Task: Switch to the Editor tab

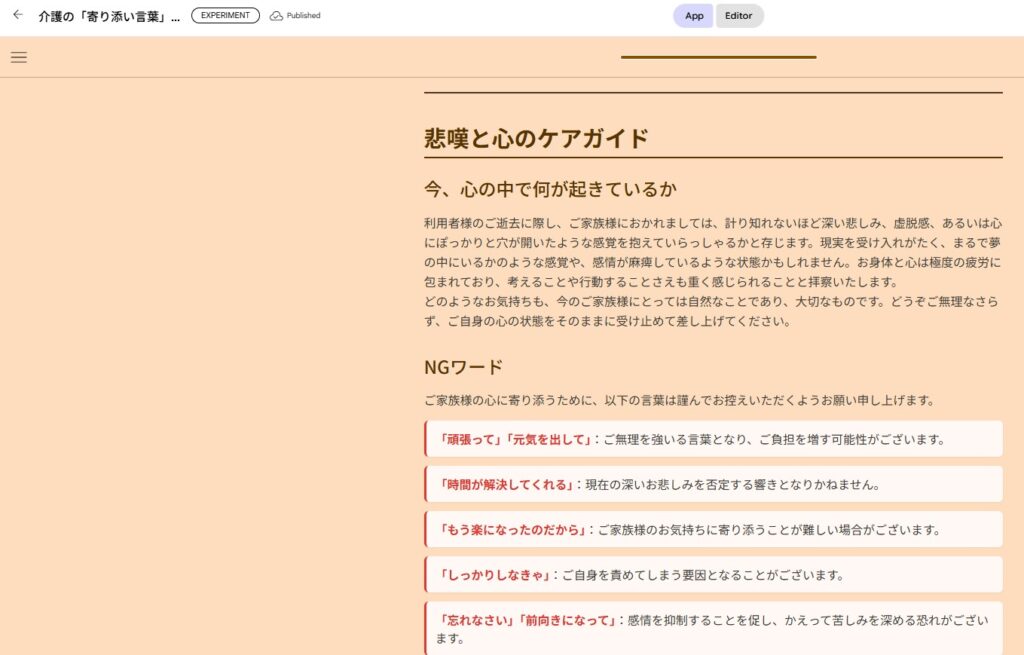Action: [x=739, y=16]
